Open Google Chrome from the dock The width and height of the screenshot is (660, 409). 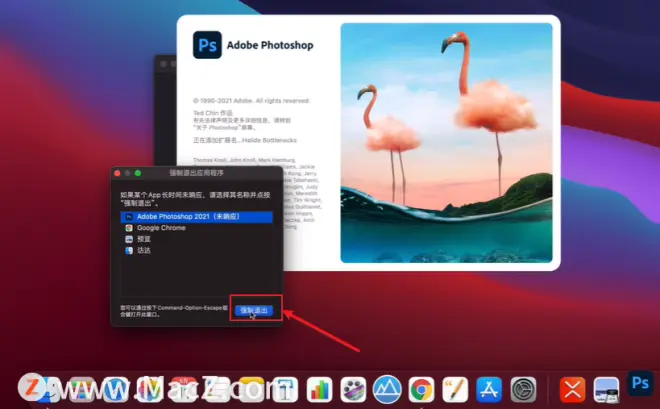[x=421, y=390]
